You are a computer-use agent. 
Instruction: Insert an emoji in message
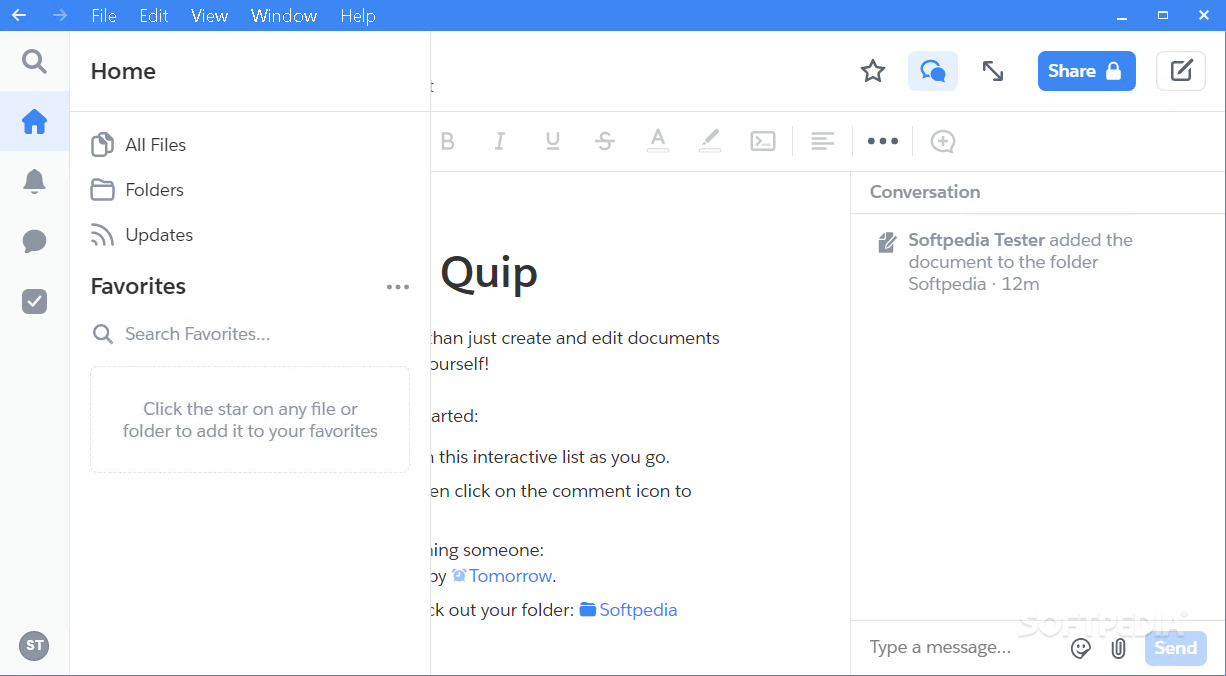tap(1081, 648)
